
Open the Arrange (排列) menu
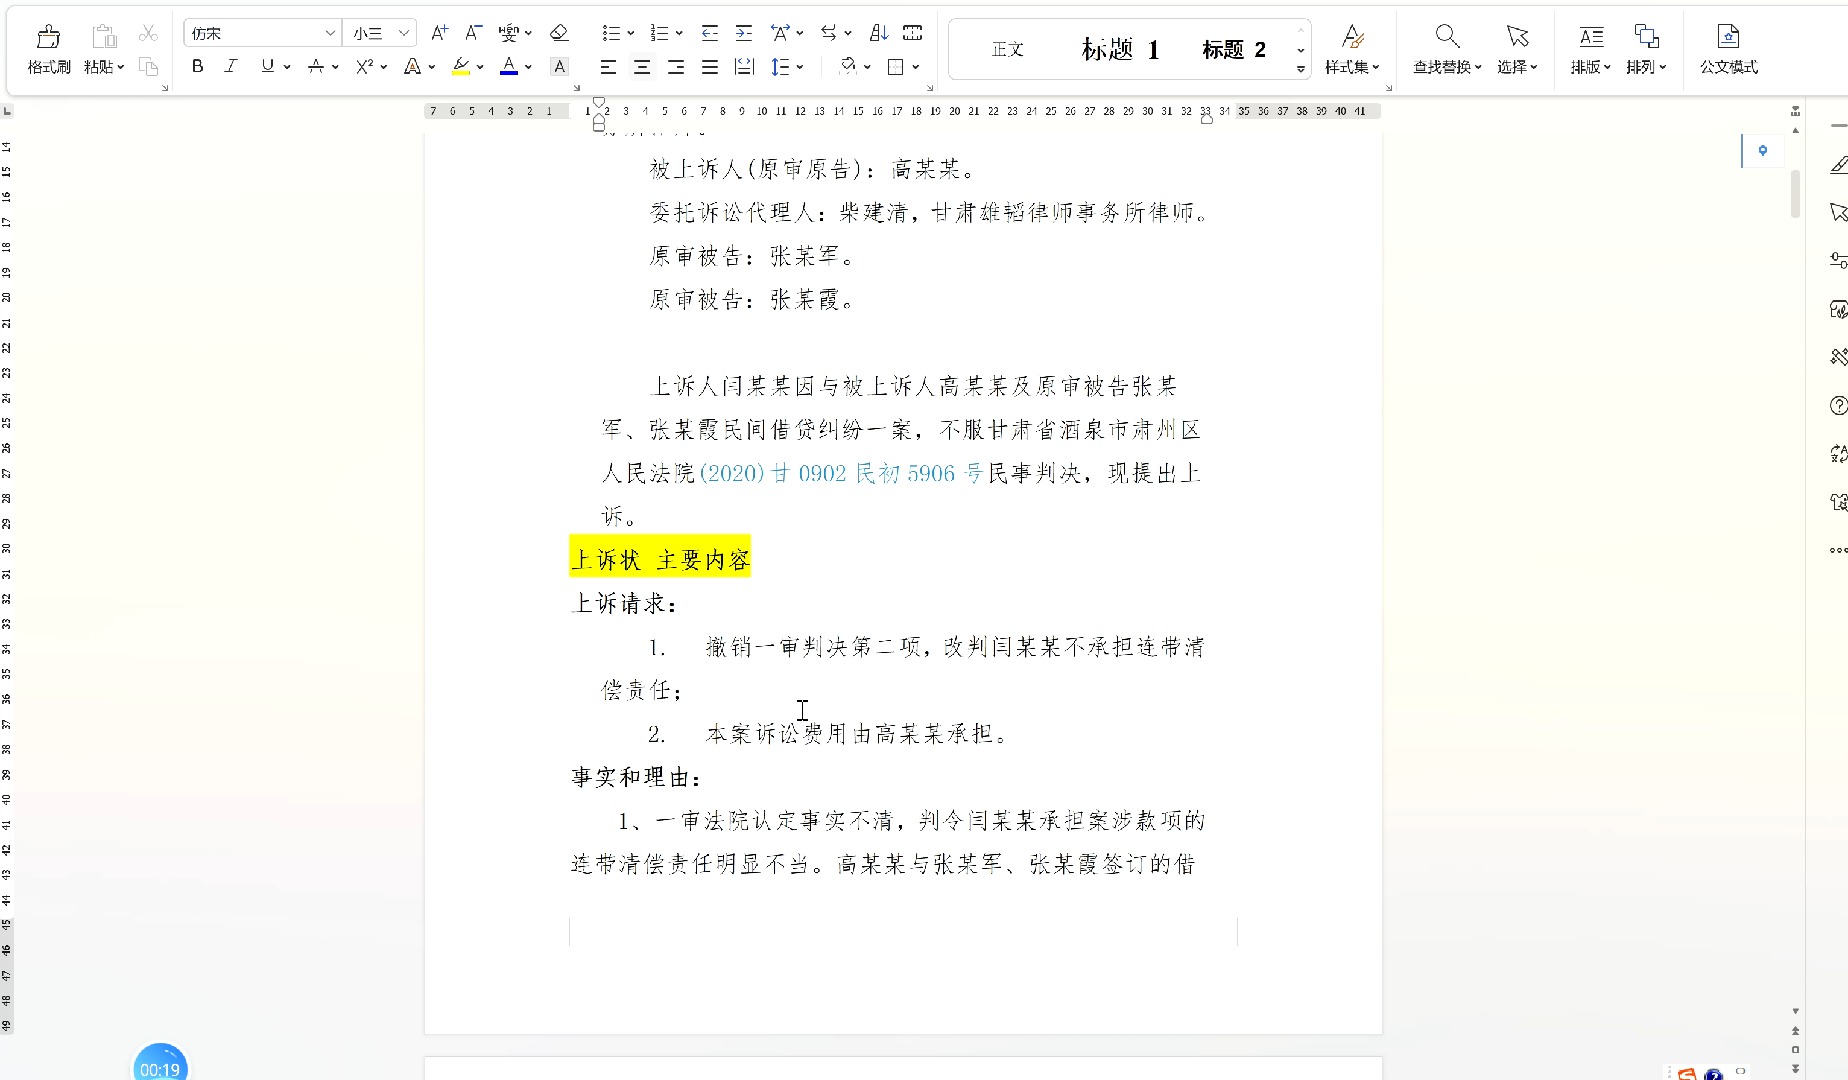point(1646,50)
